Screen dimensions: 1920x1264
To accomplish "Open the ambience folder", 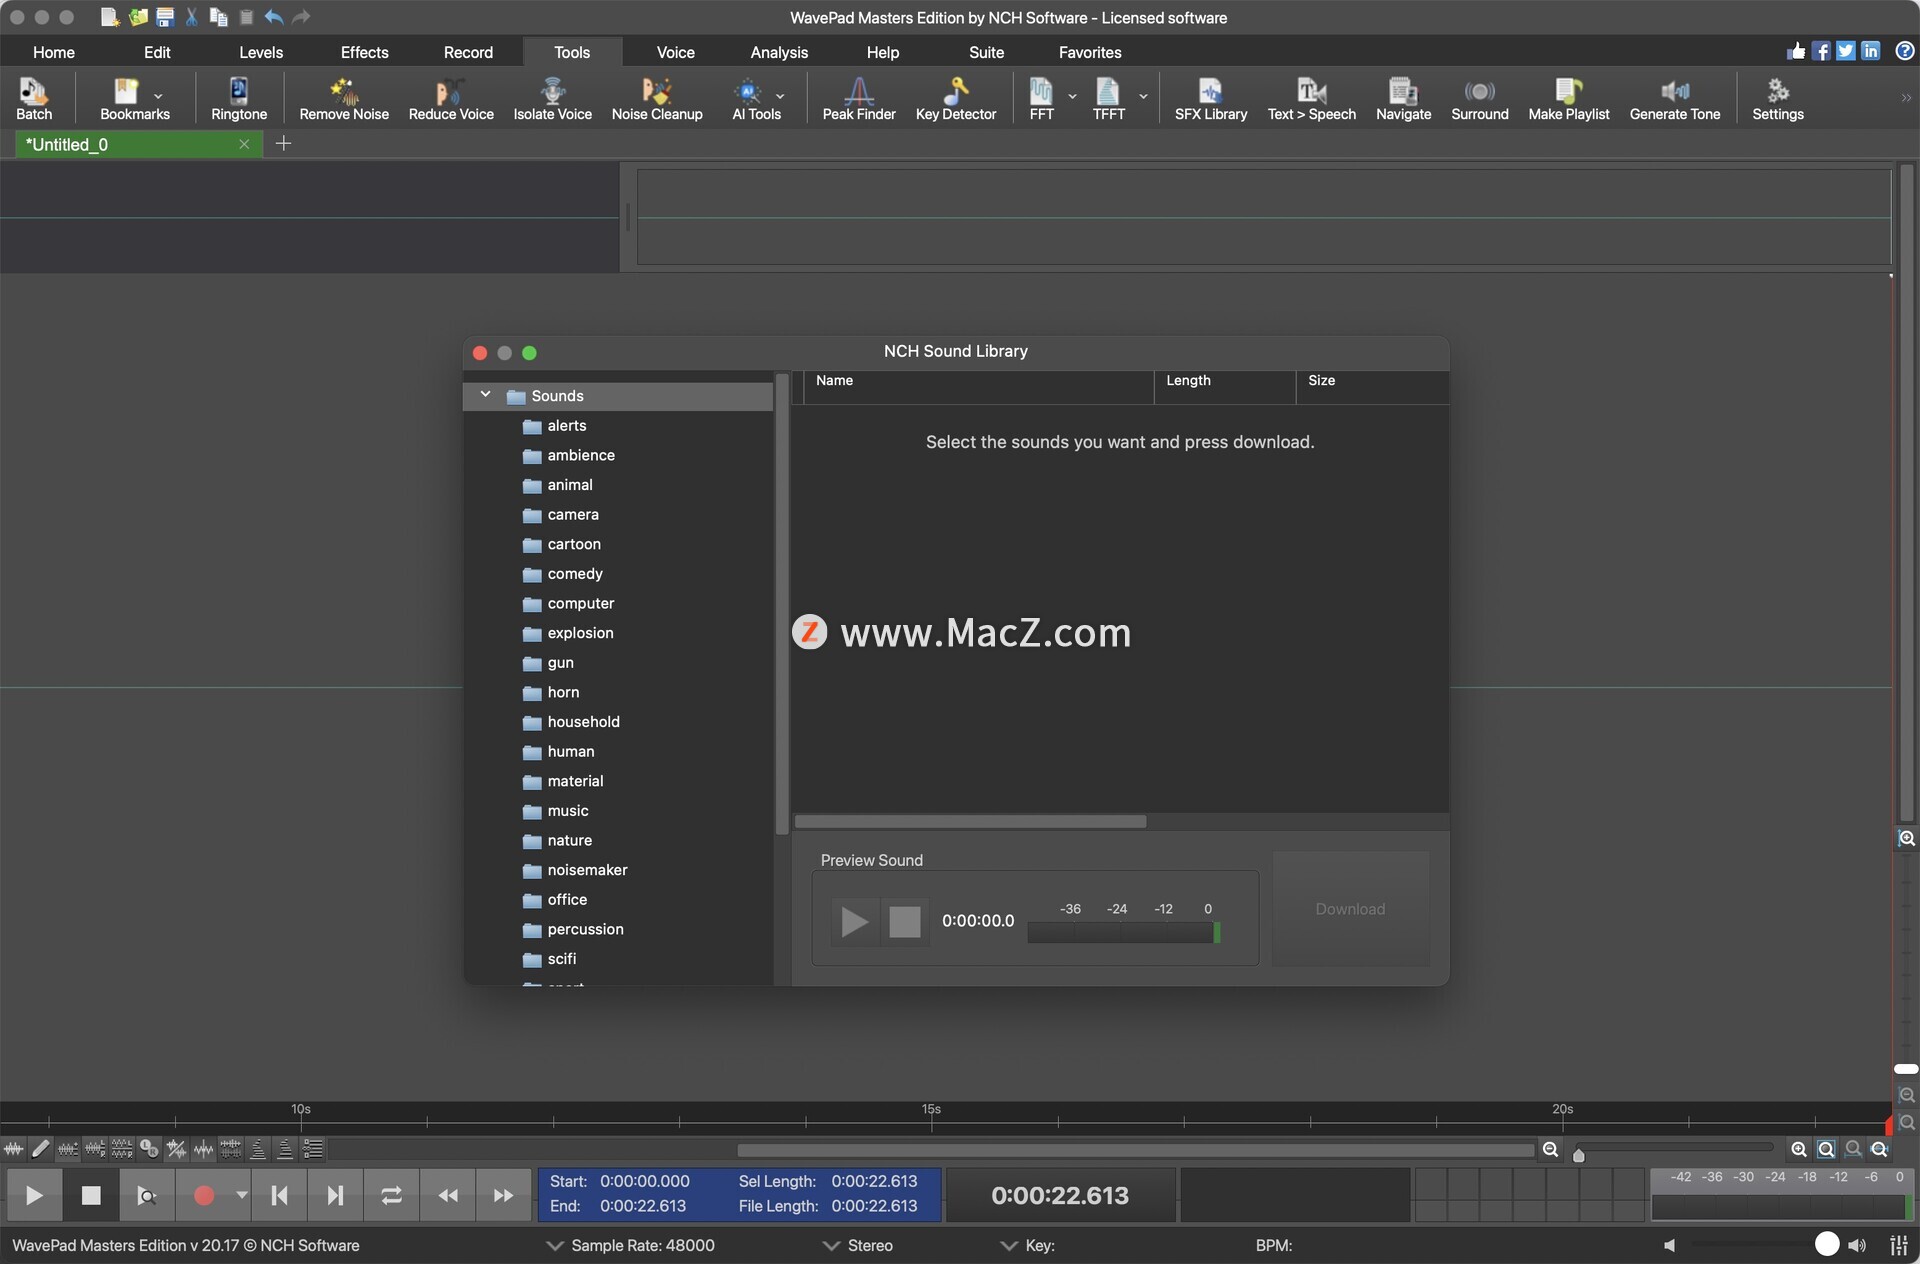I will 581,455.
